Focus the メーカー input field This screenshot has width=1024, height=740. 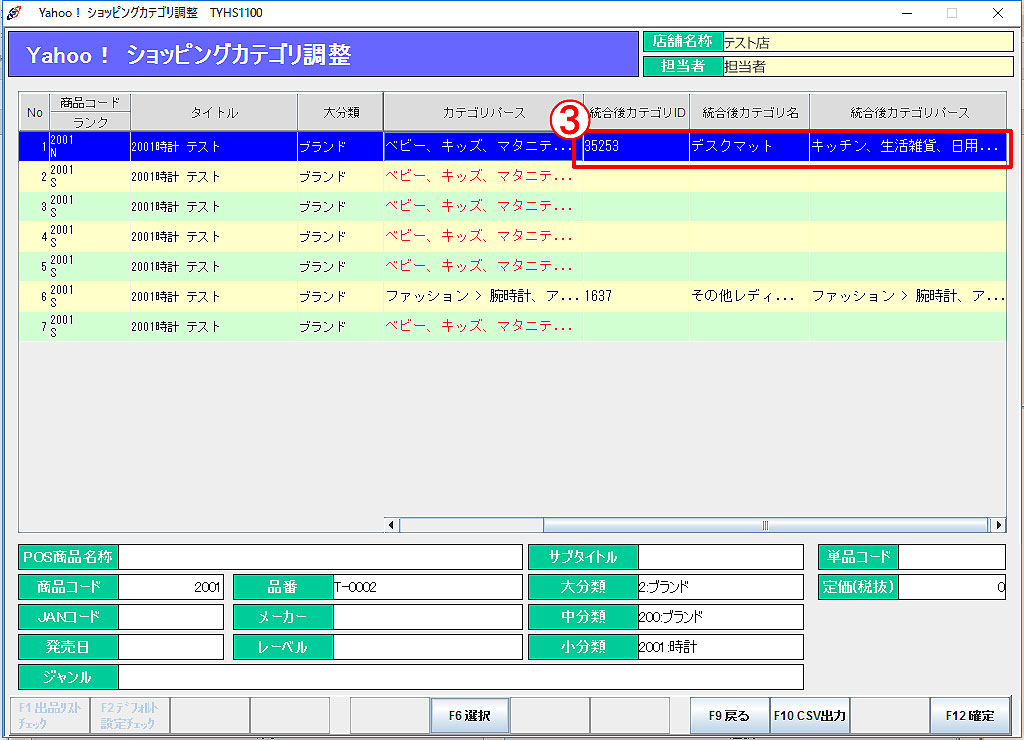(427, 617)
